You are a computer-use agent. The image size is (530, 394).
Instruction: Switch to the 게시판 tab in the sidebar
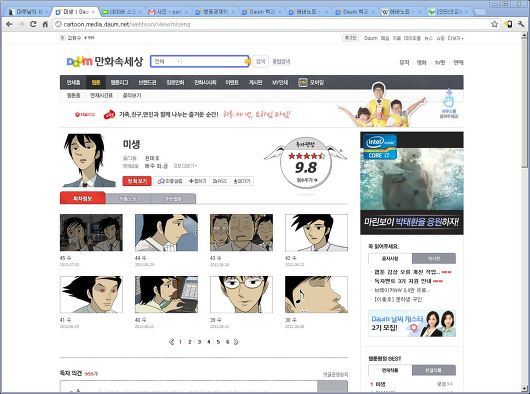pyautogui.click(x=434, y=258)
